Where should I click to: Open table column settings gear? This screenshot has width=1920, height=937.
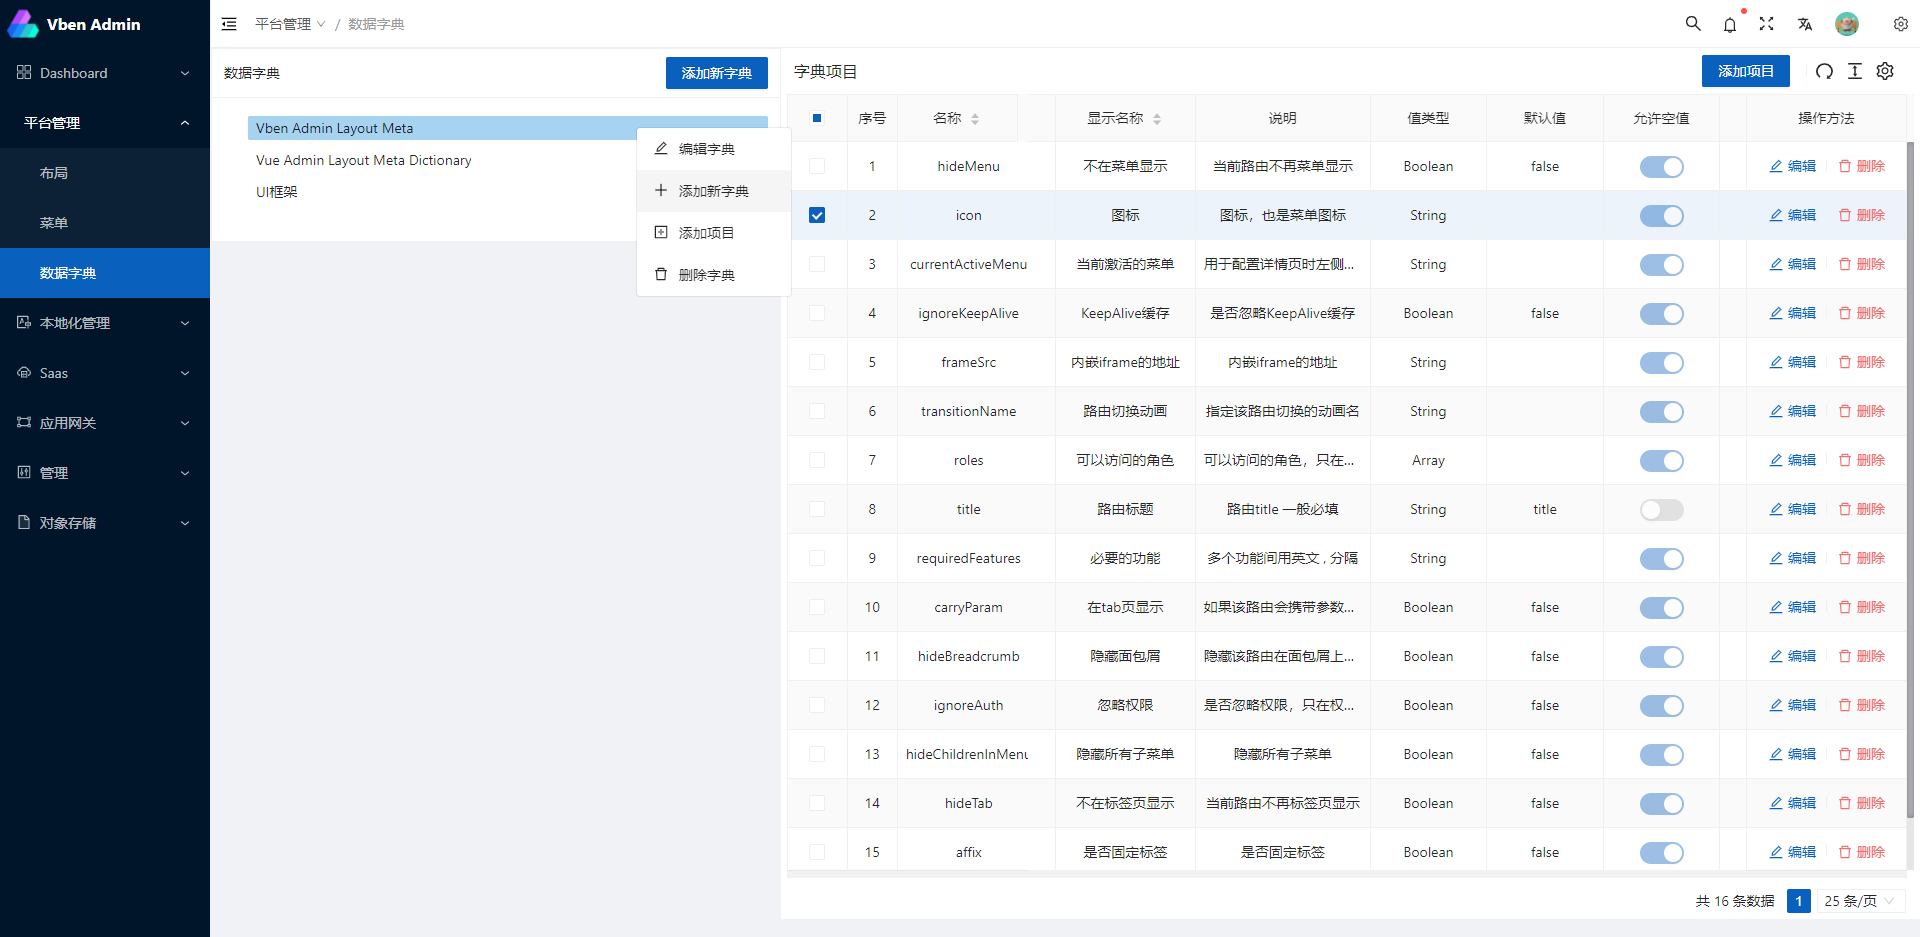point(1885,71)
